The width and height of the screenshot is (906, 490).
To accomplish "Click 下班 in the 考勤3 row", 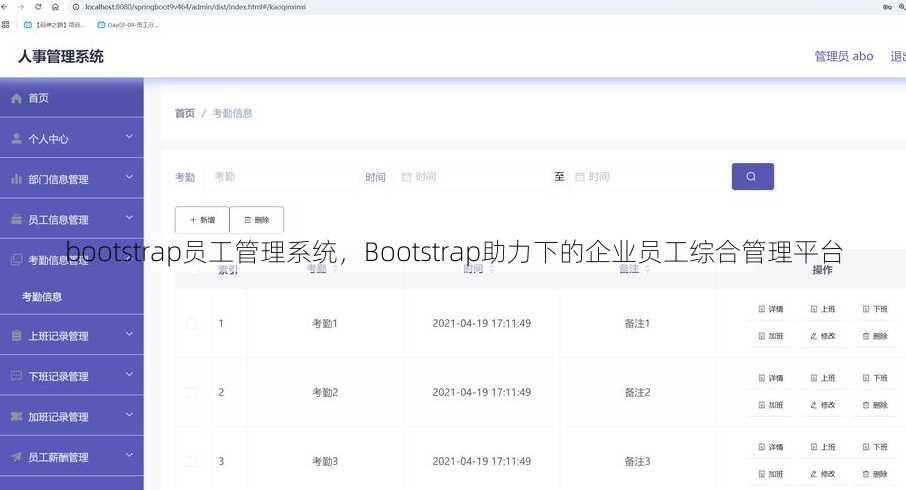I will pyautogui.click(x=875, y=447).
